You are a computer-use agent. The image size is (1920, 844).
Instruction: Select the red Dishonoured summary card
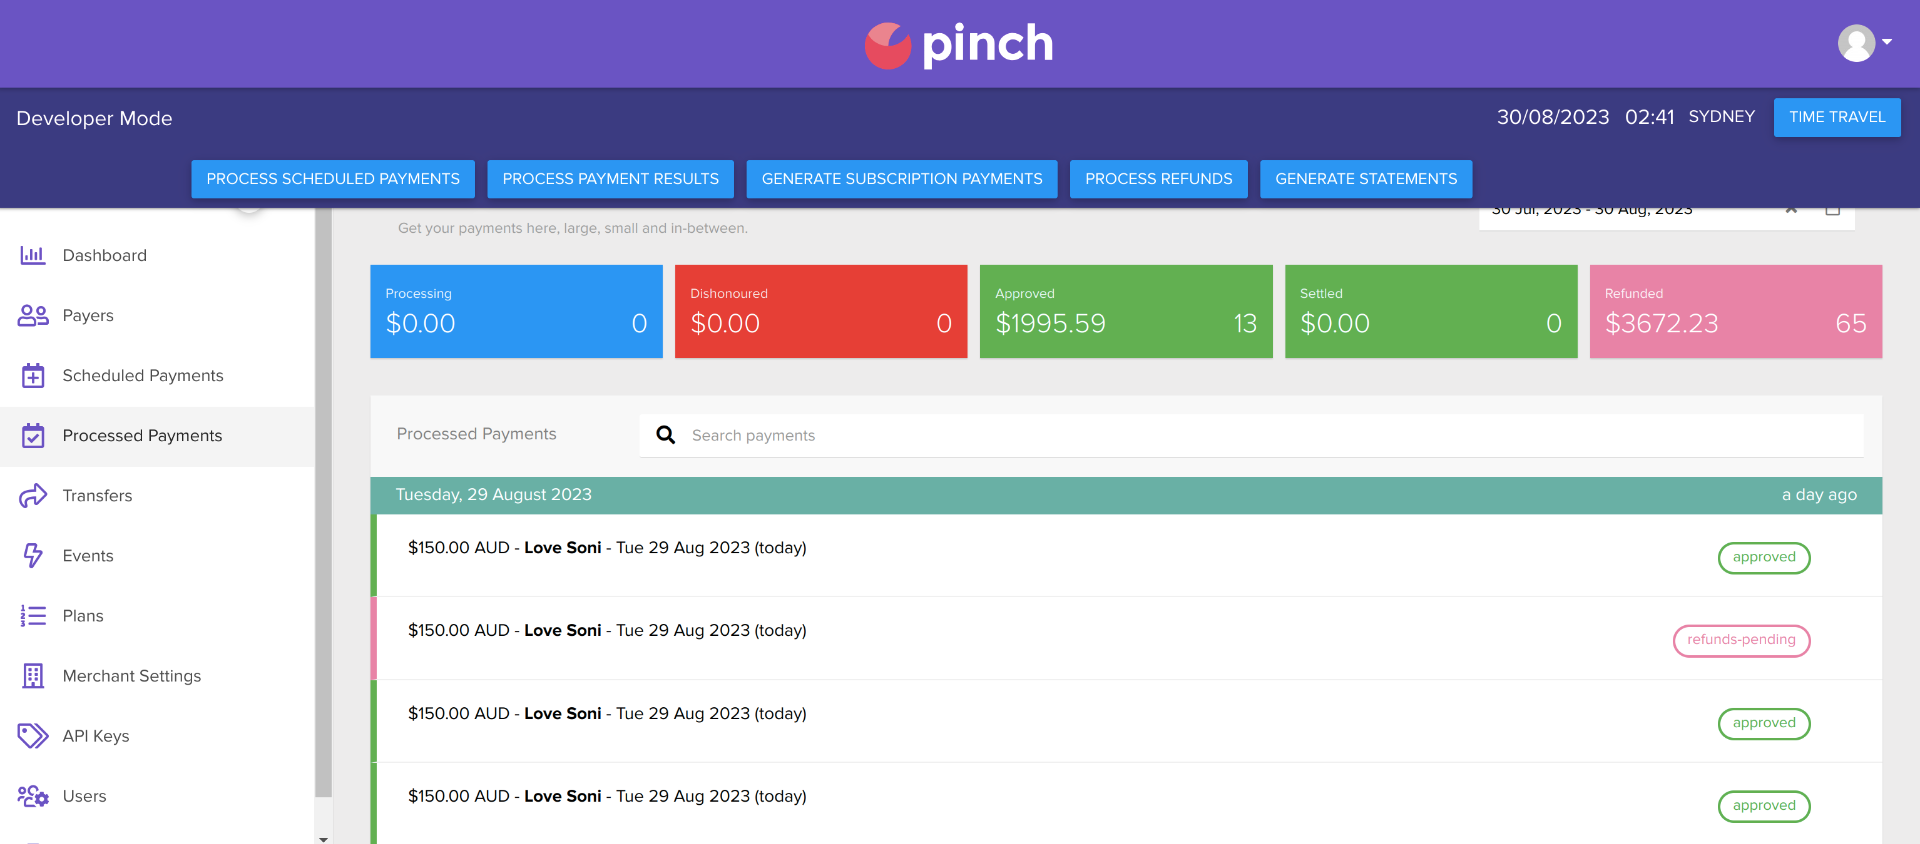[x=820, y=311]
